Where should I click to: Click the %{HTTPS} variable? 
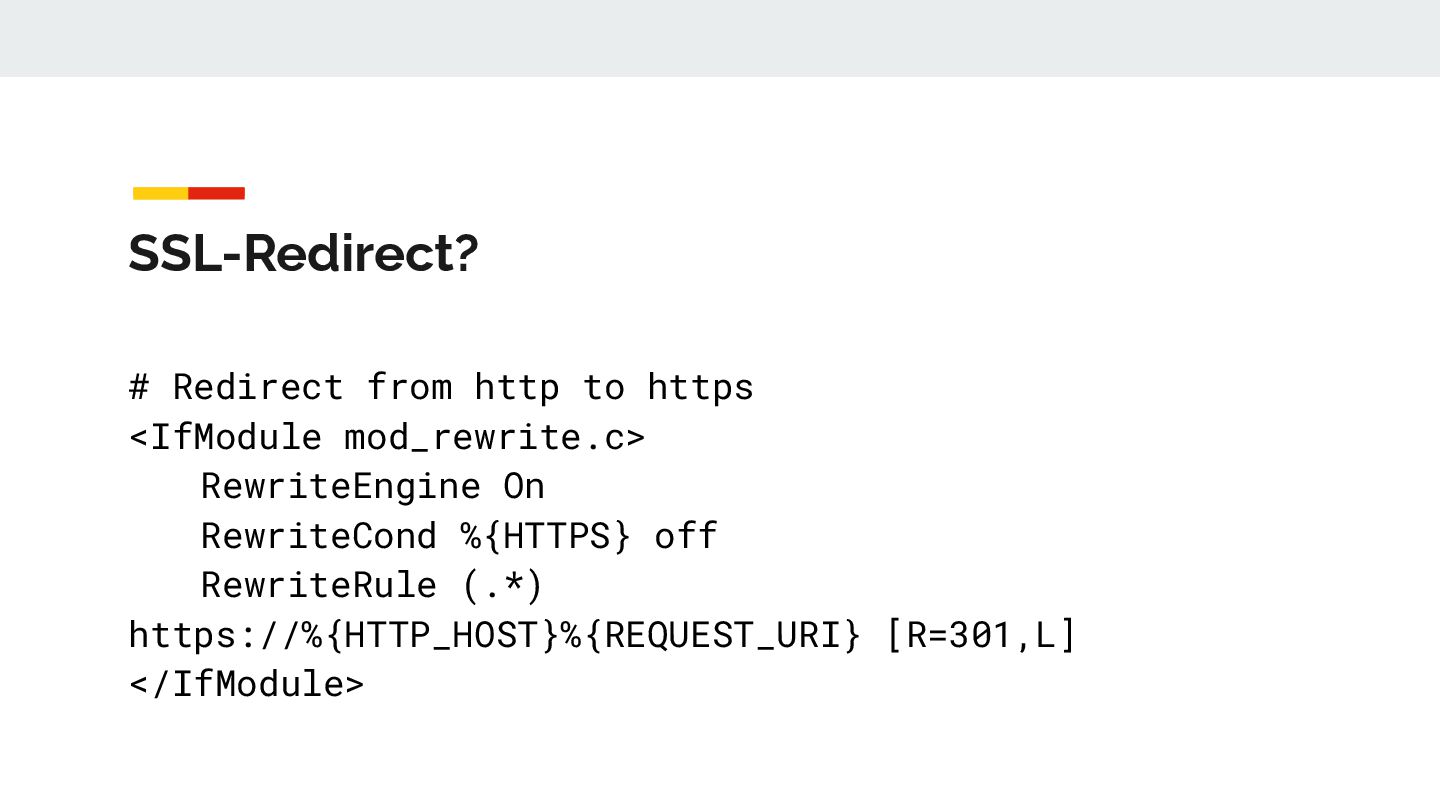click(546, 536)
